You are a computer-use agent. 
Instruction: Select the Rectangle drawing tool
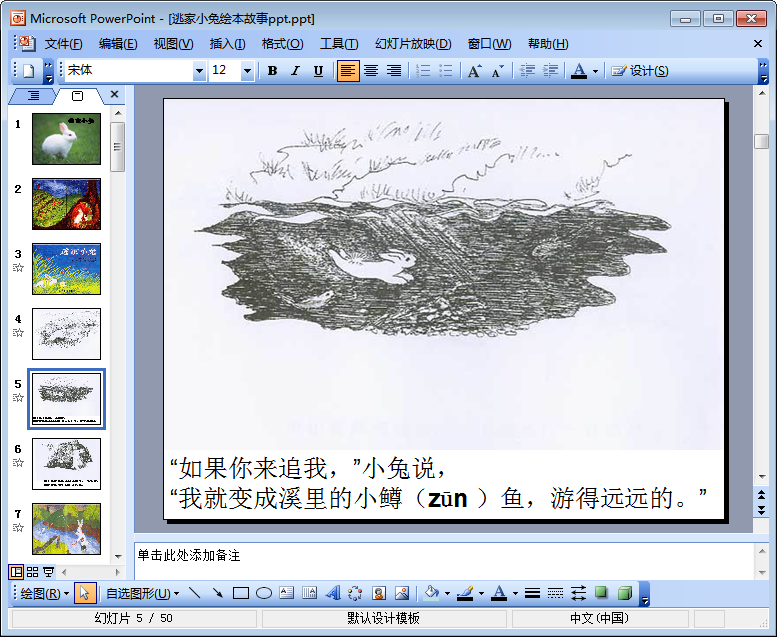pyautogui.click(x=241, y=593)
